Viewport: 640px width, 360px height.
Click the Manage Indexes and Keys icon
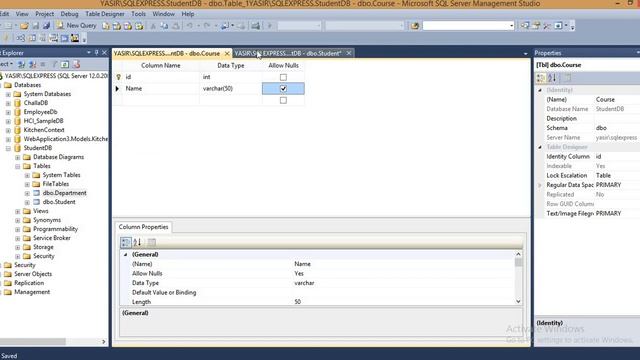coord(31,38)
